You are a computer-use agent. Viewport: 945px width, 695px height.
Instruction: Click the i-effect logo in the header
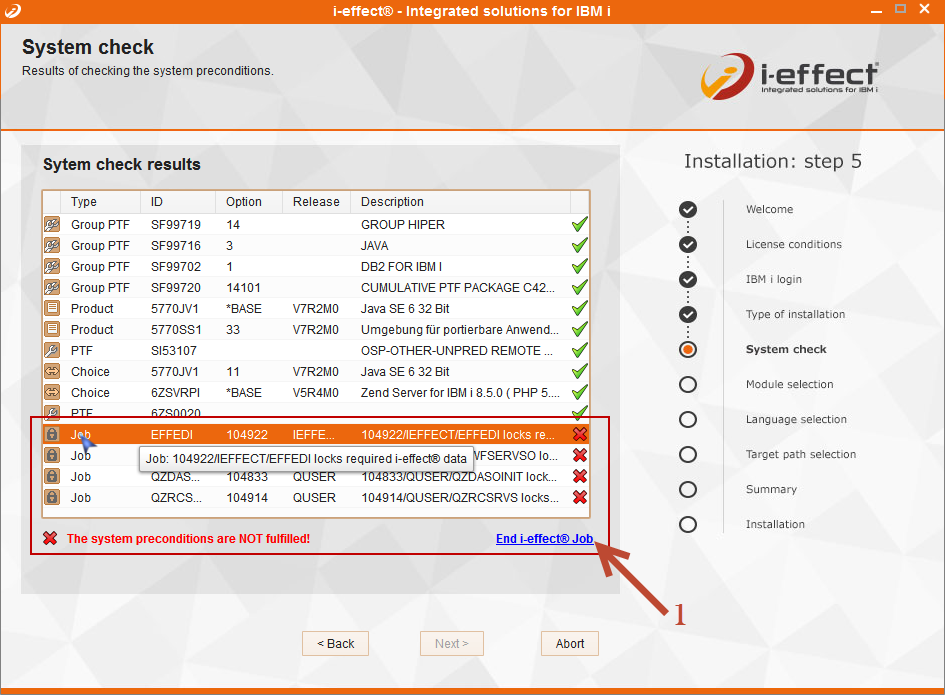(789, 77)
